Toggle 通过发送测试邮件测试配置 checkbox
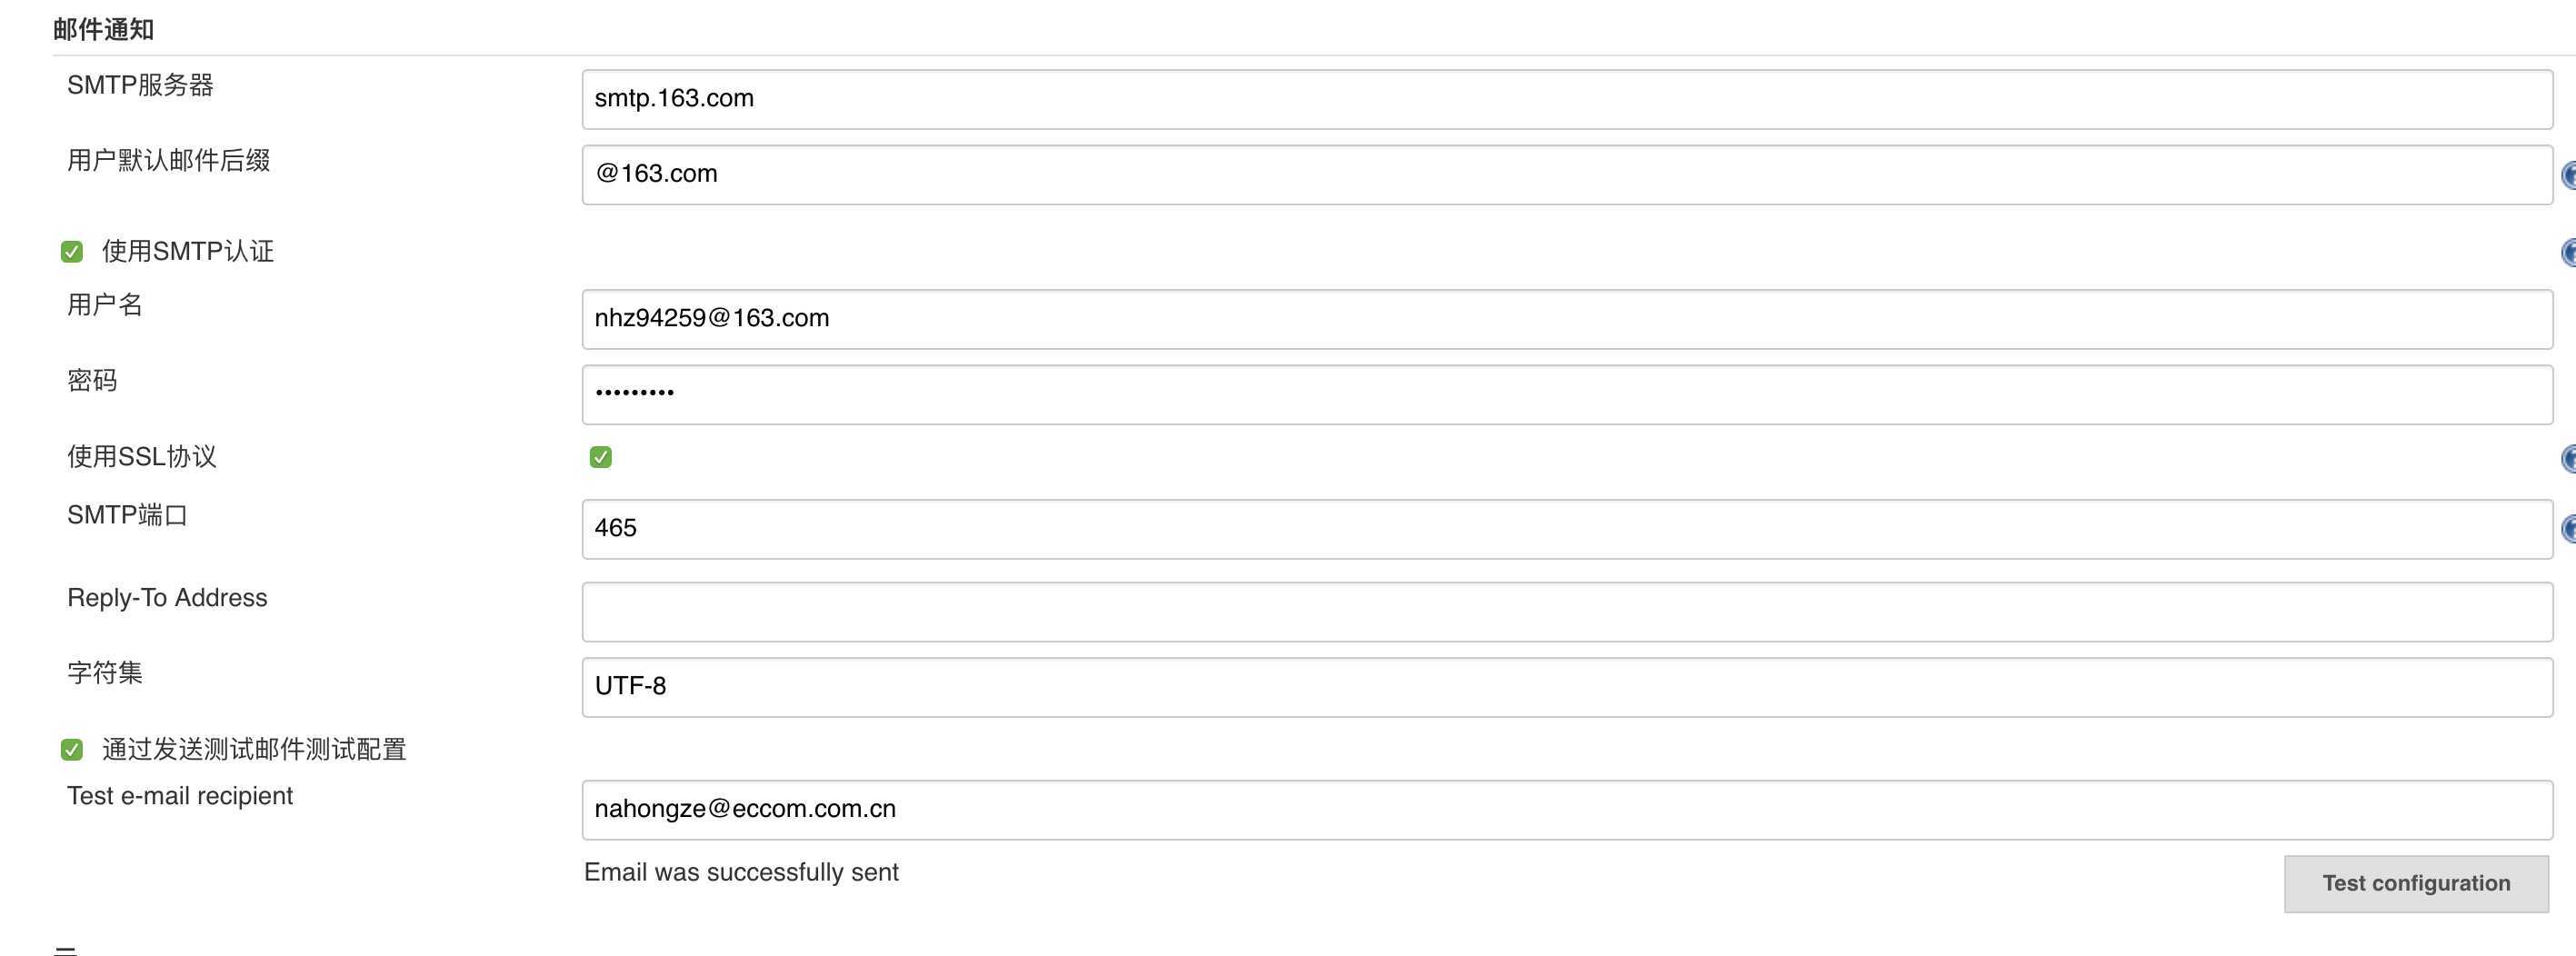Screen dimensions: 2576x956 pos(72,750)
